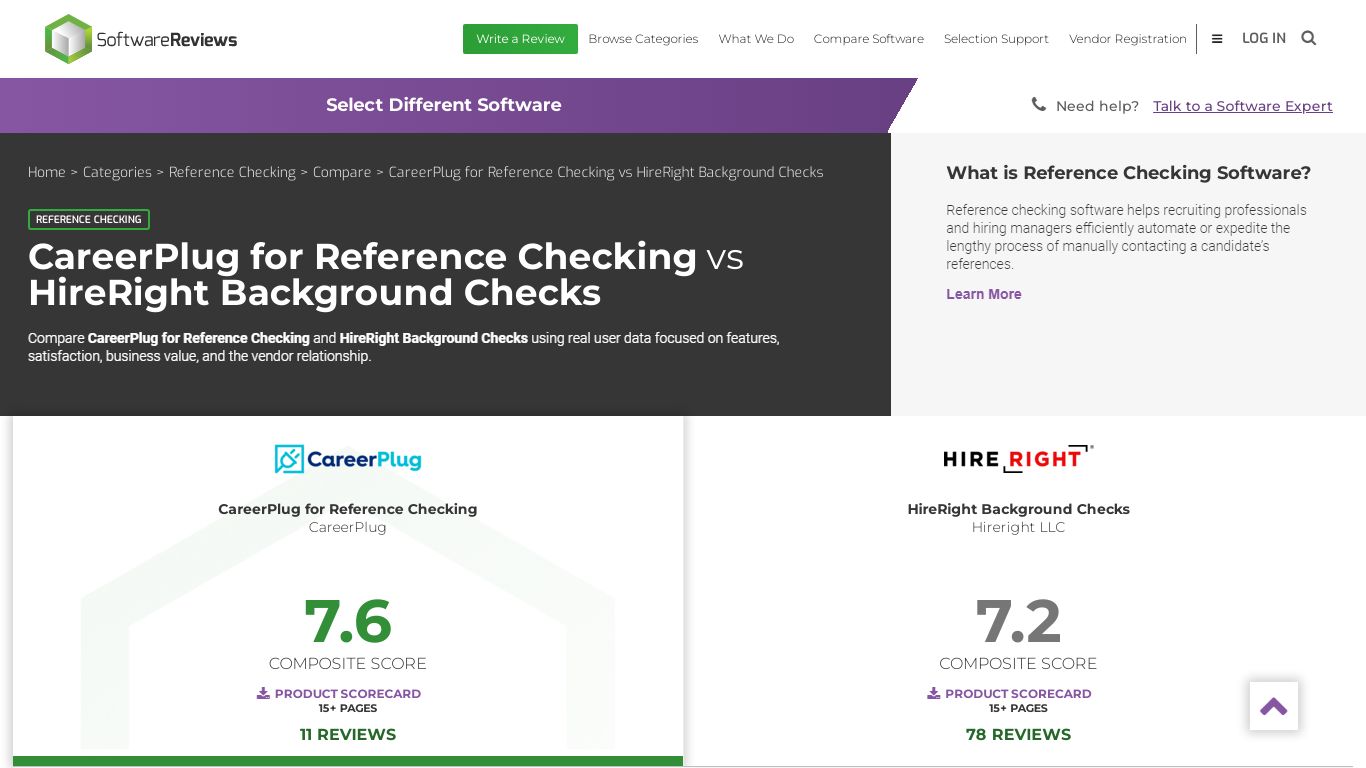The image size is (1366, 768).
Task: Open the What We Do menu
Action: pyautogui.click(x=756, y=39)
